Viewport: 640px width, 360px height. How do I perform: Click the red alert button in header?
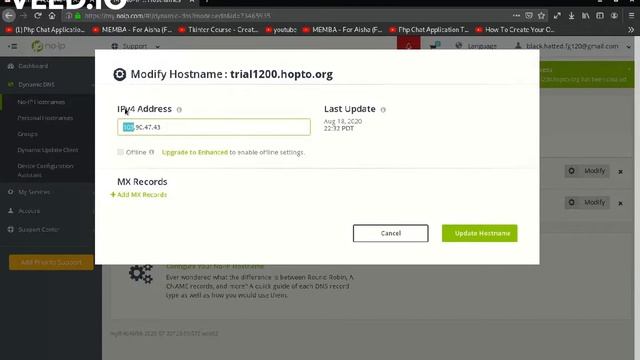(x=409, y=44)
